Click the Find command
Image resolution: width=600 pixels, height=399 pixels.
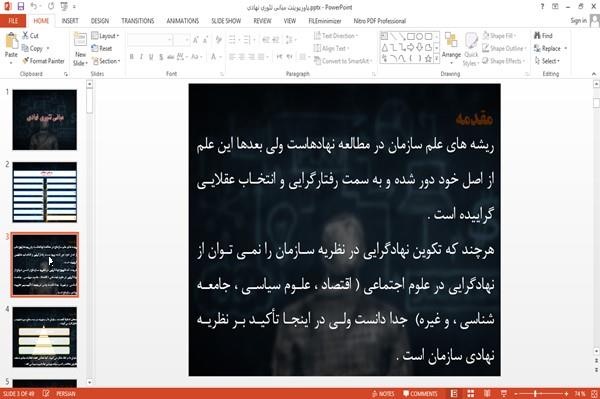(543, 36)
